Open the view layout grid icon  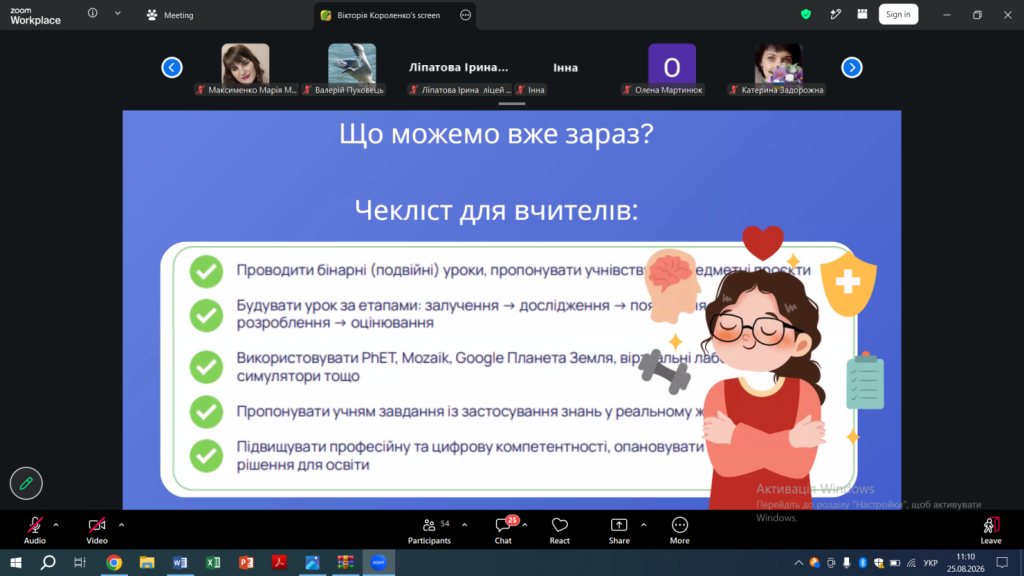pyautogui.click(x=863, y=14)
